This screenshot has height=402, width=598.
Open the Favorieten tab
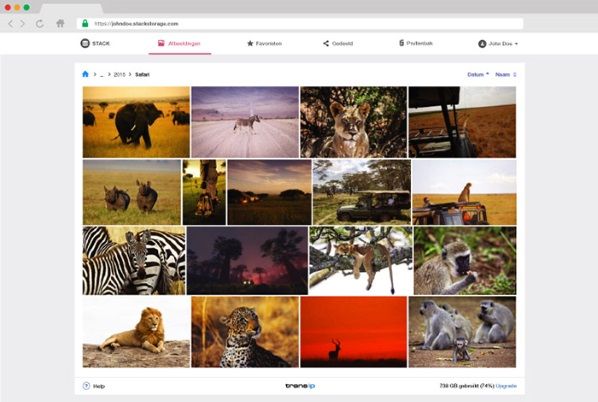click(265, 43)
